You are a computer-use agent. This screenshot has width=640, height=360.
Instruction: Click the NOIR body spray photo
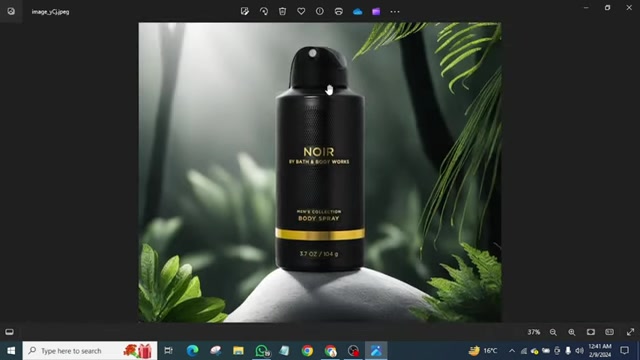click(320, 172)
